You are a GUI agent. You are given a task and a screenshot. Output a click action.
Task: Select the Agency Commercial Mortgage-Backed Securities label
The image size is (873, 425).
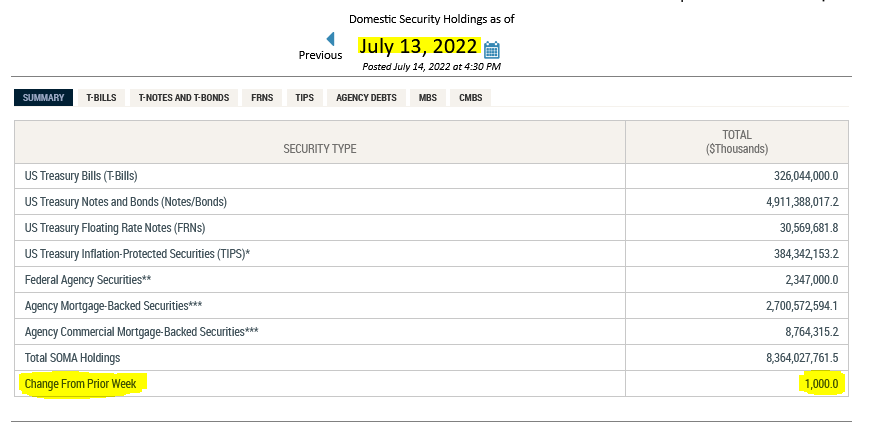coord(141,332)
